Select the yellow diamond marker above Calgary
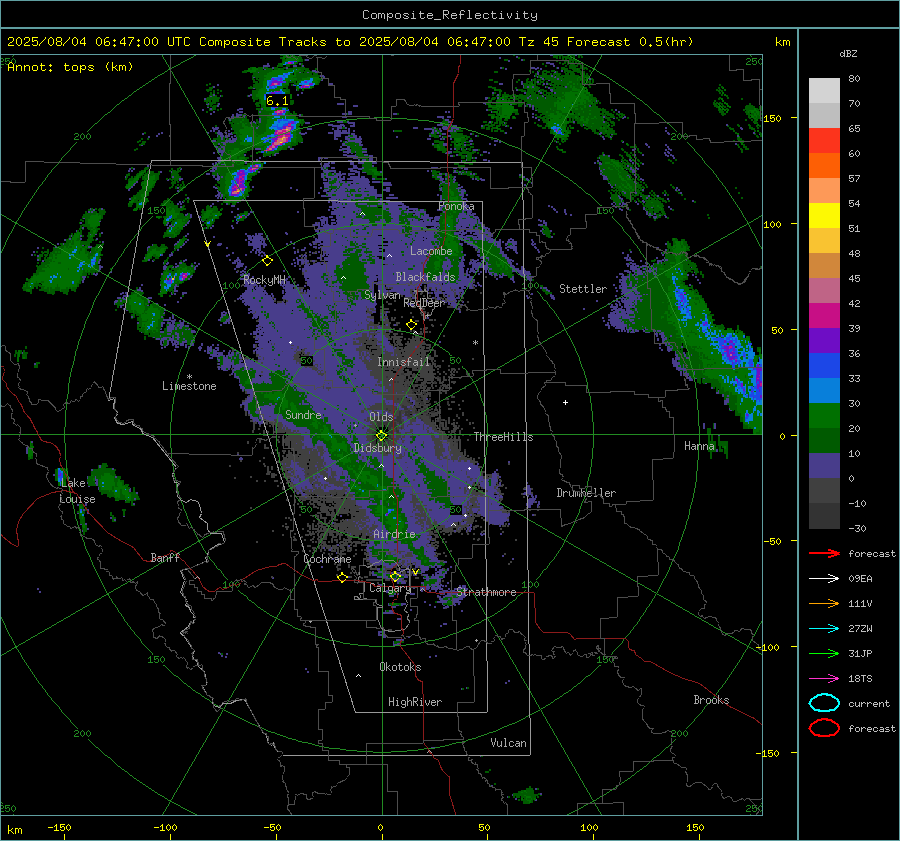 click(x=395, y=576)
